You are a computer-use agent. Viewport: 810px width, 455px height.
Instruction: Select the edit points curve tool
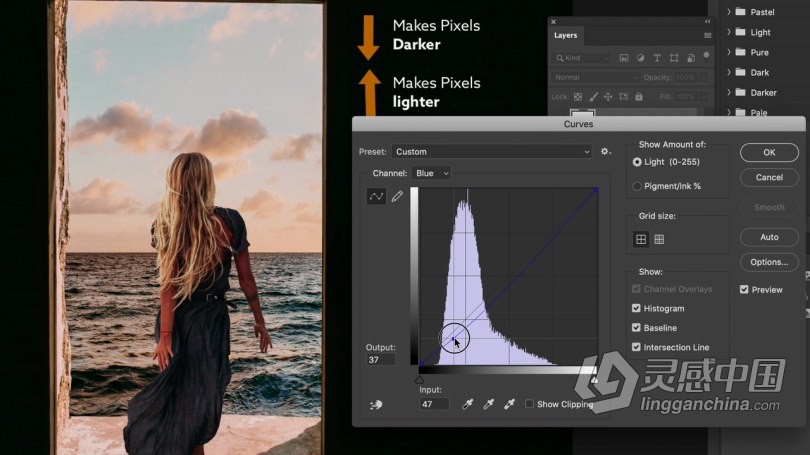(x=376, y=197)
